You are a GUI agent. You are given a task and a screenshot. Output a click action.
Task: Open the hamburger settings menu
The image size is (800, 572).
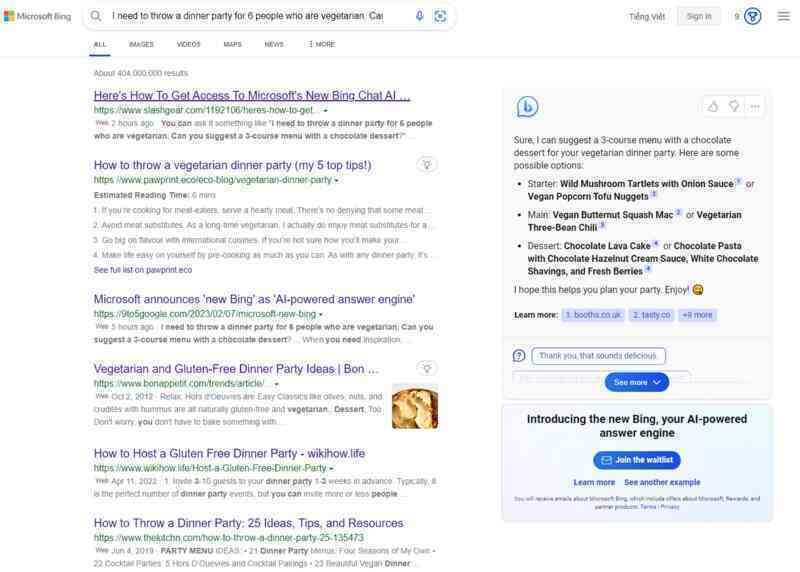[x=784, y=16]
